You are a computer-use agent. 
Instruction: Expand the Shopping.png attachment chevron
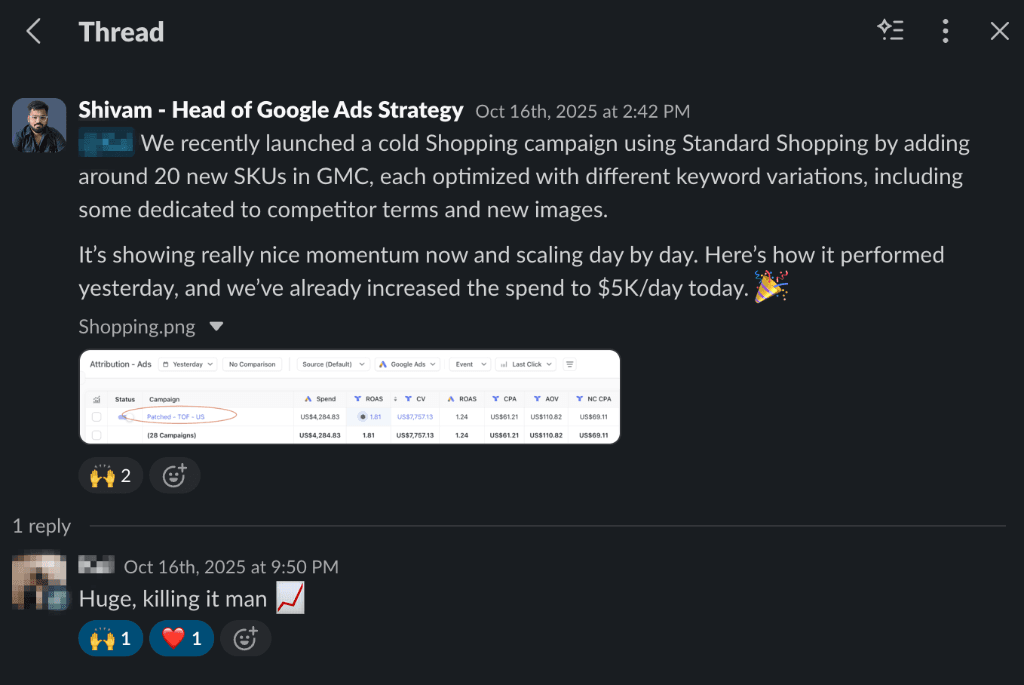click(x=214, y=326)
